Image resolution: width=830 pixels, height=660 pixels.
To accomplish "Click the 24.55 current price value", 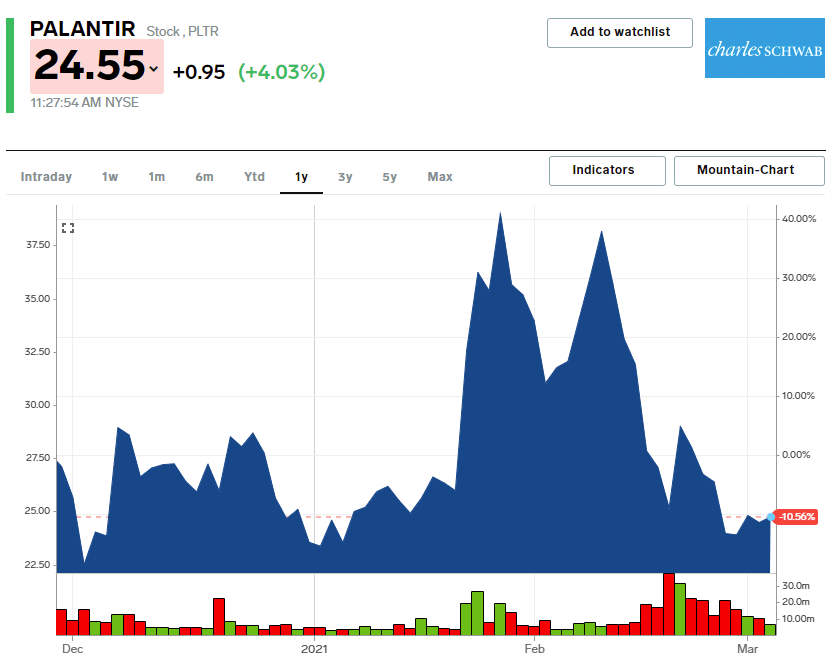I will (x=89, y=66).
